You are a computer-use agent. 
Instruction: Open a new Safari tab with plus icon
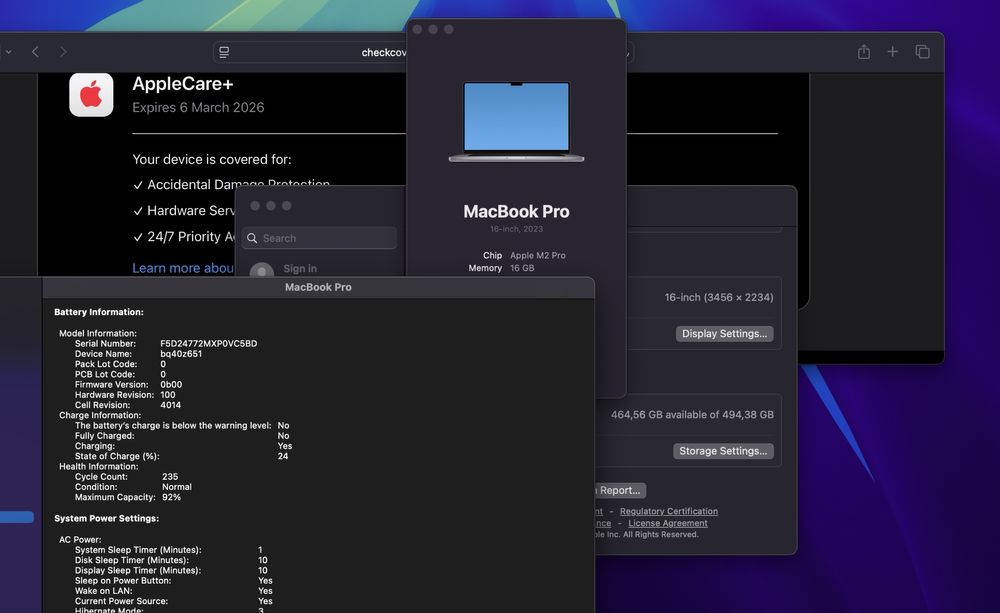point(892,52)
